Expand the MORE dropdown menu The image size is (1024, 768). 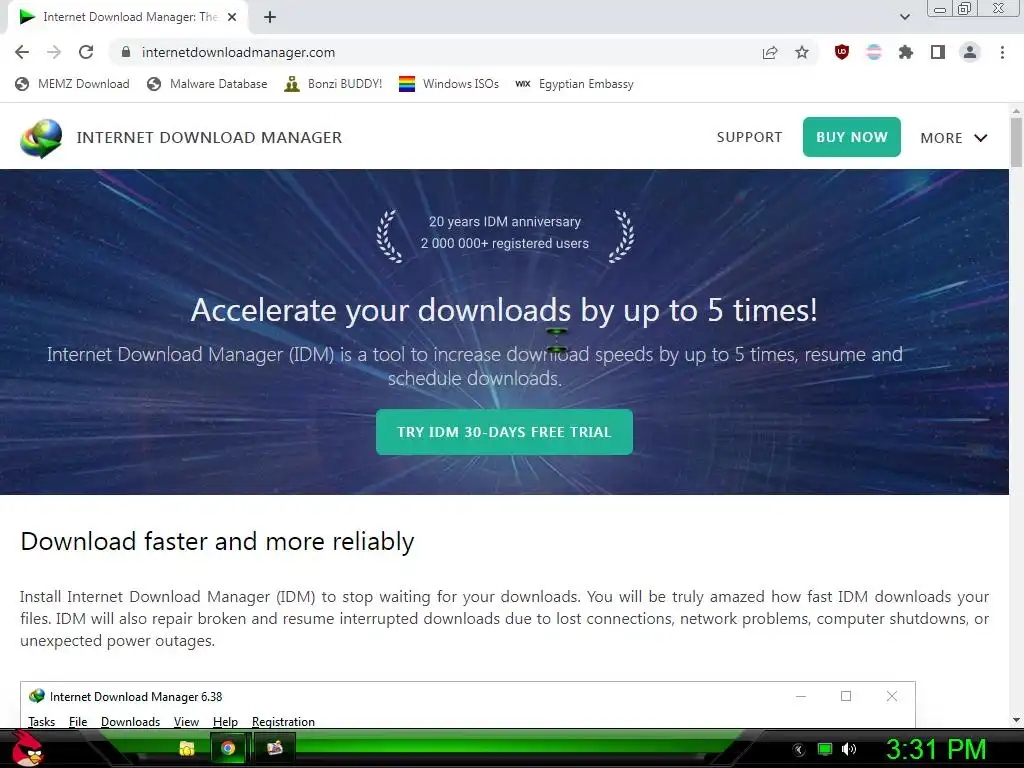click(953, 138)
